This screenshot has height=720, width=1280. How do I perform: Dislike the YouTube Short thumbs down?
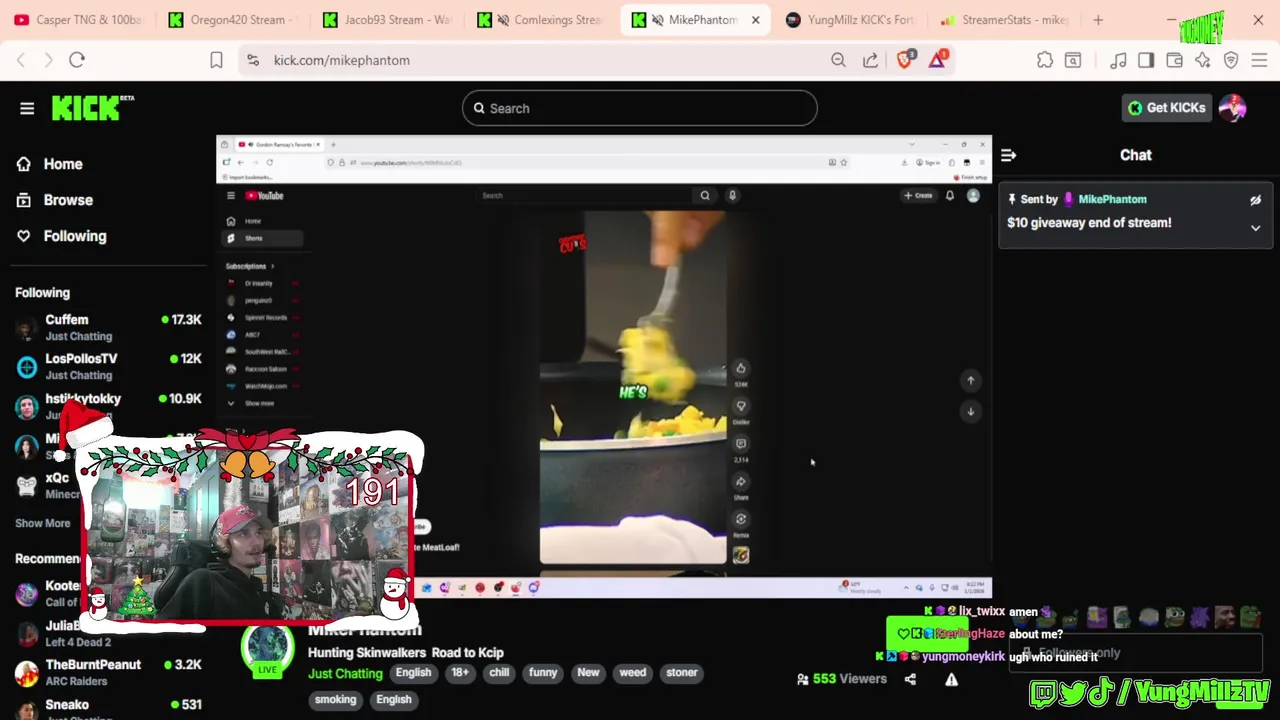(741, 406)
